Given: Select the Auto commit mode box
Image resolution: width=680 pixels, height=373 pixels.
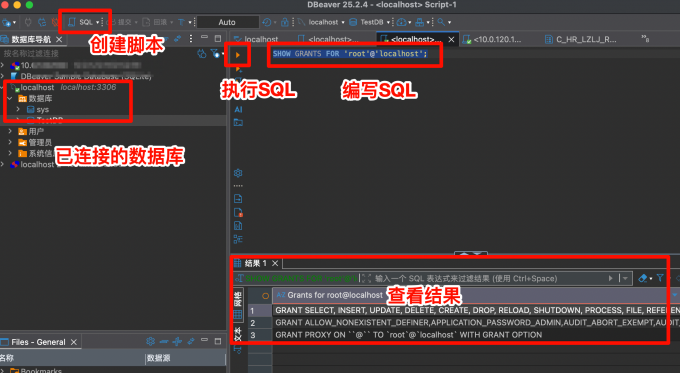Looking at the screenshot, I should [x=227, y=22].
